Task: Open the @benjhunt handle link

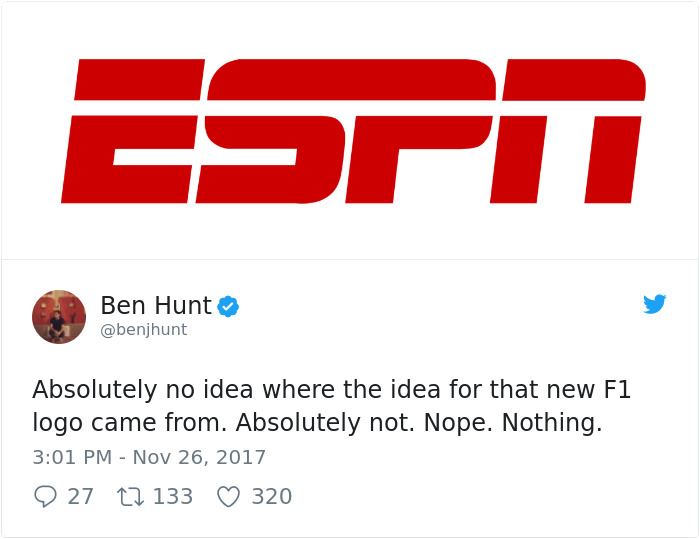Action: pos(143,329)
